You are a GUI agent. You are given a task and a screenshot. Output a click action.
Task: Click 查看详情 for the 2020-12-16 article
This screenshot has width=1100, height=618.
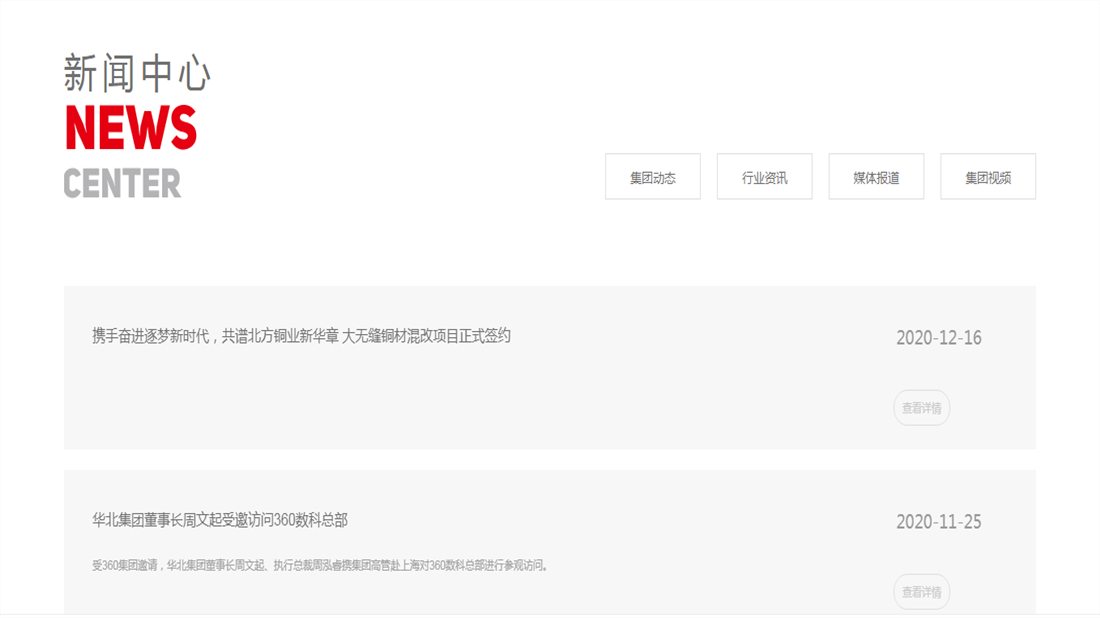point(921,408)
